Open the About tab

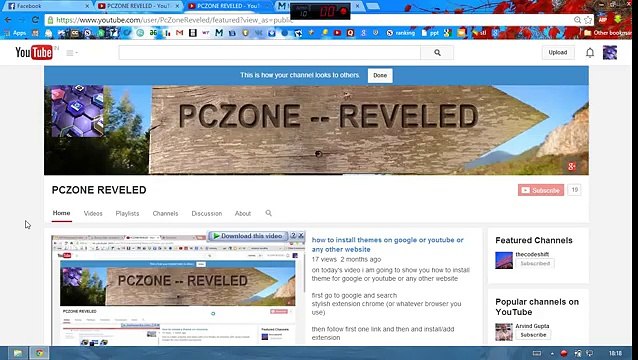pyautogui.click(x=243, y=213)
